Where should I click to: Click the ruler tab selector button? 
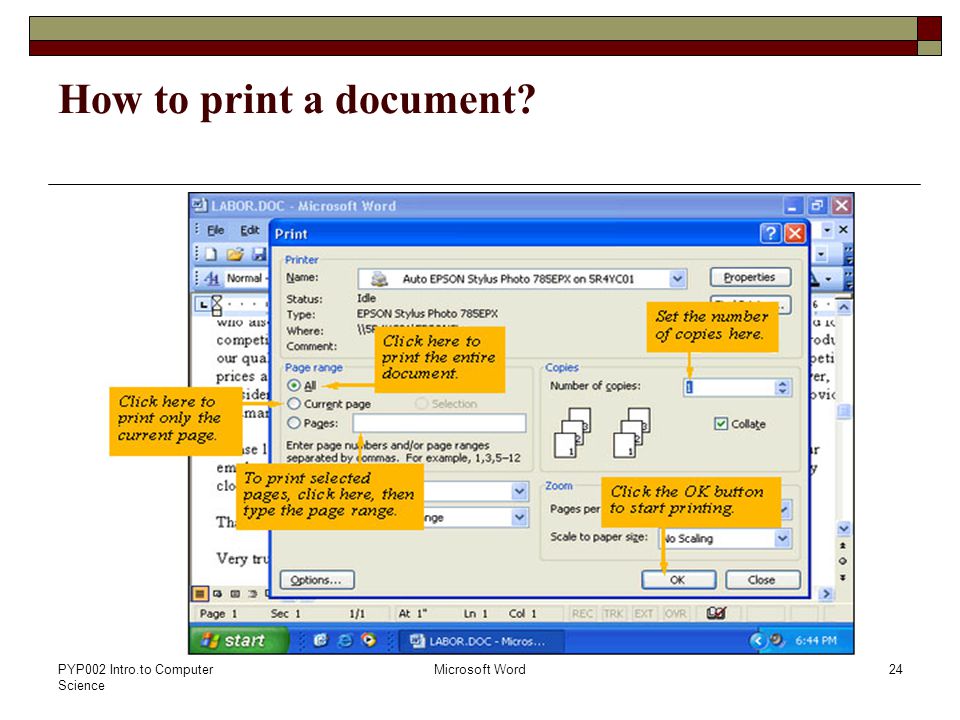tap(203, 304)
